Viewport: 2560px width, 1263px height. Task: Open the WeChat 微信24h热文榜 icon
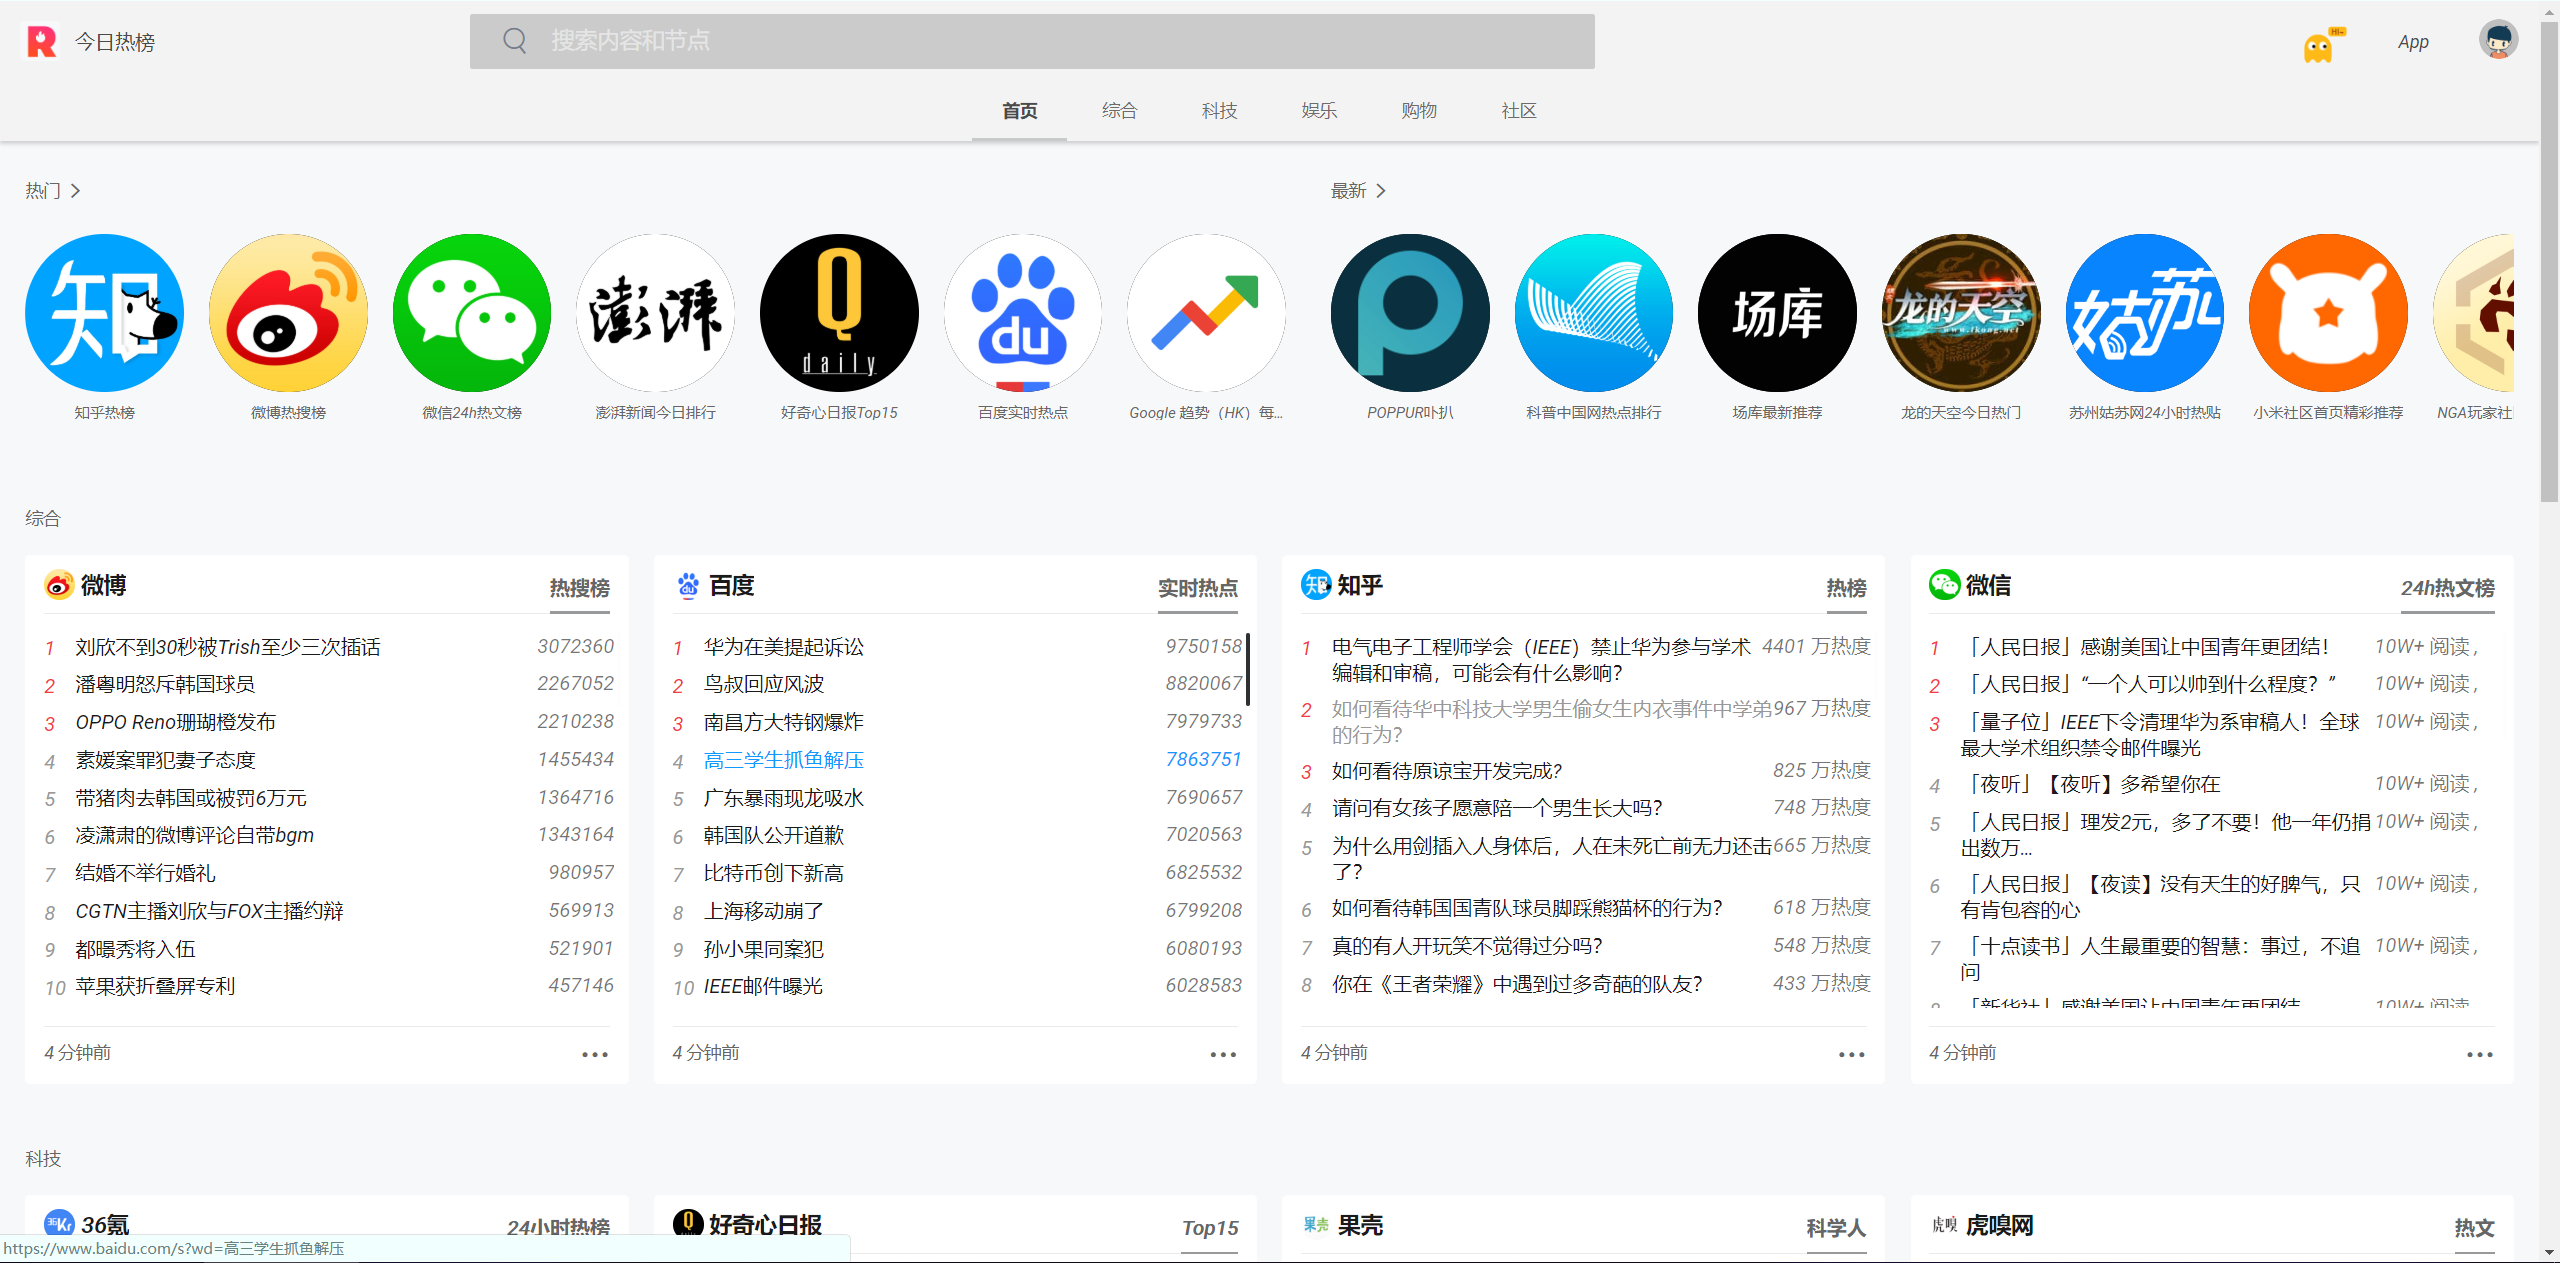[x=472, y=313]
